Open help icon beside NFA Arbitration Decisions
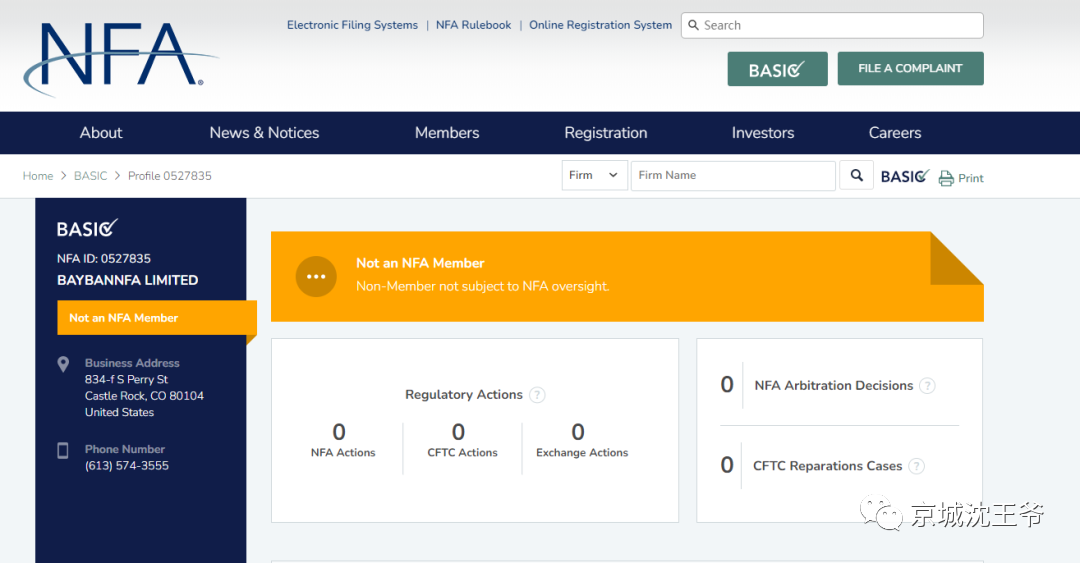The image size is (1080, 563). coord(928,386)
